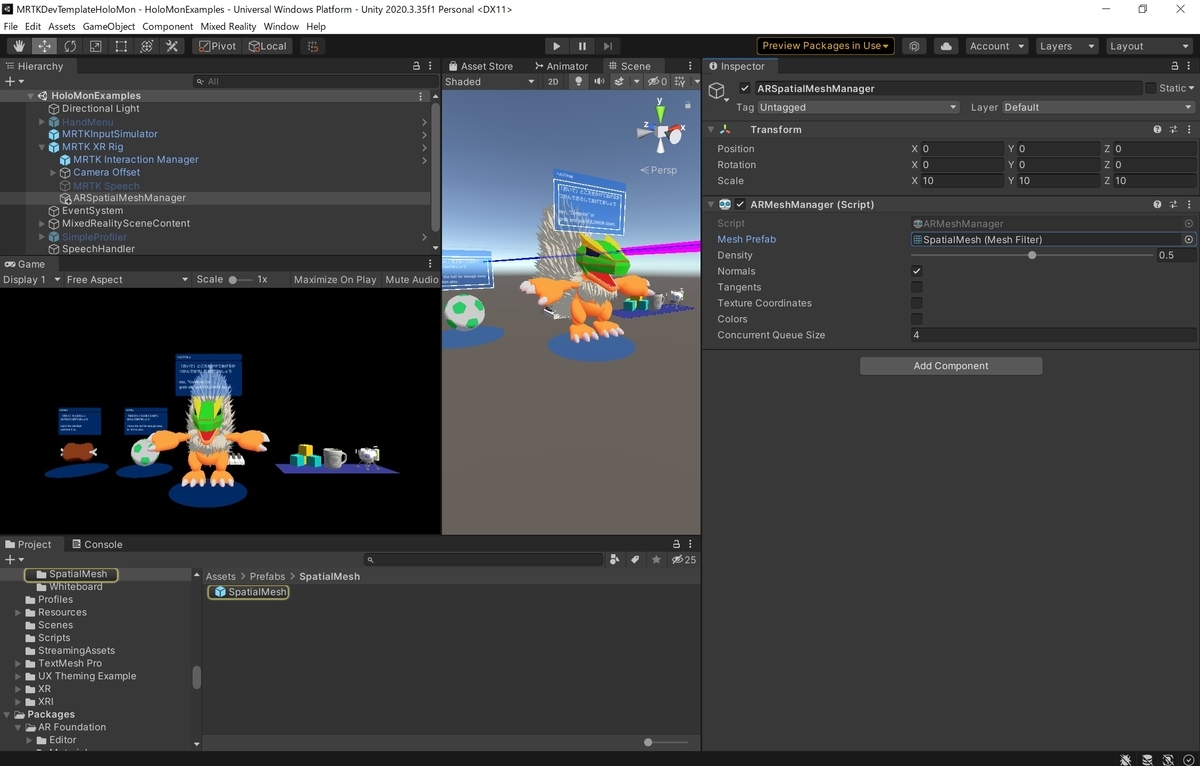Click the Pause button
The image size is (1200, 766).
(x=582, y=46)
